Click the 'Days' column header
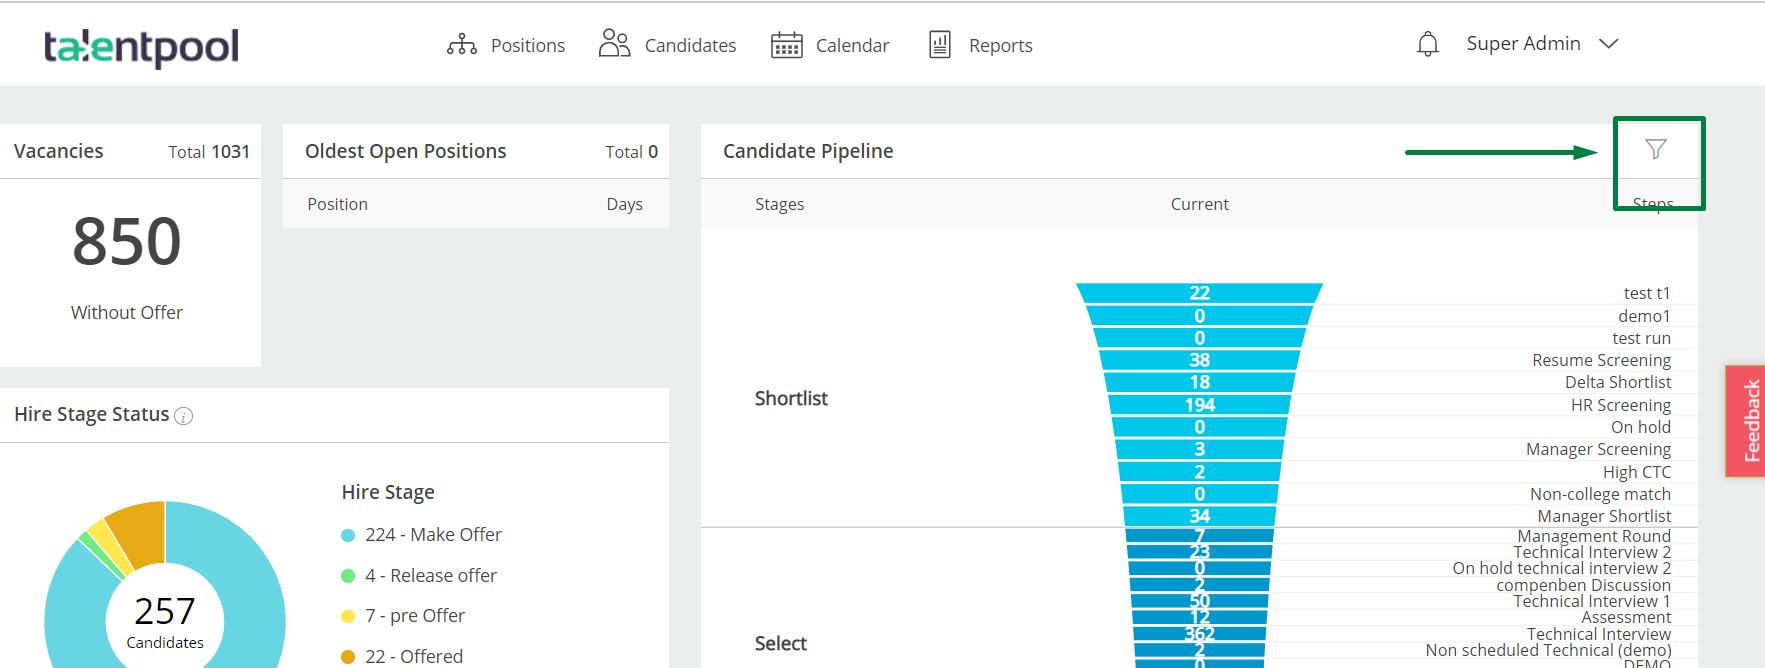This screenshot has width=1765, height=668. point(624,204)
